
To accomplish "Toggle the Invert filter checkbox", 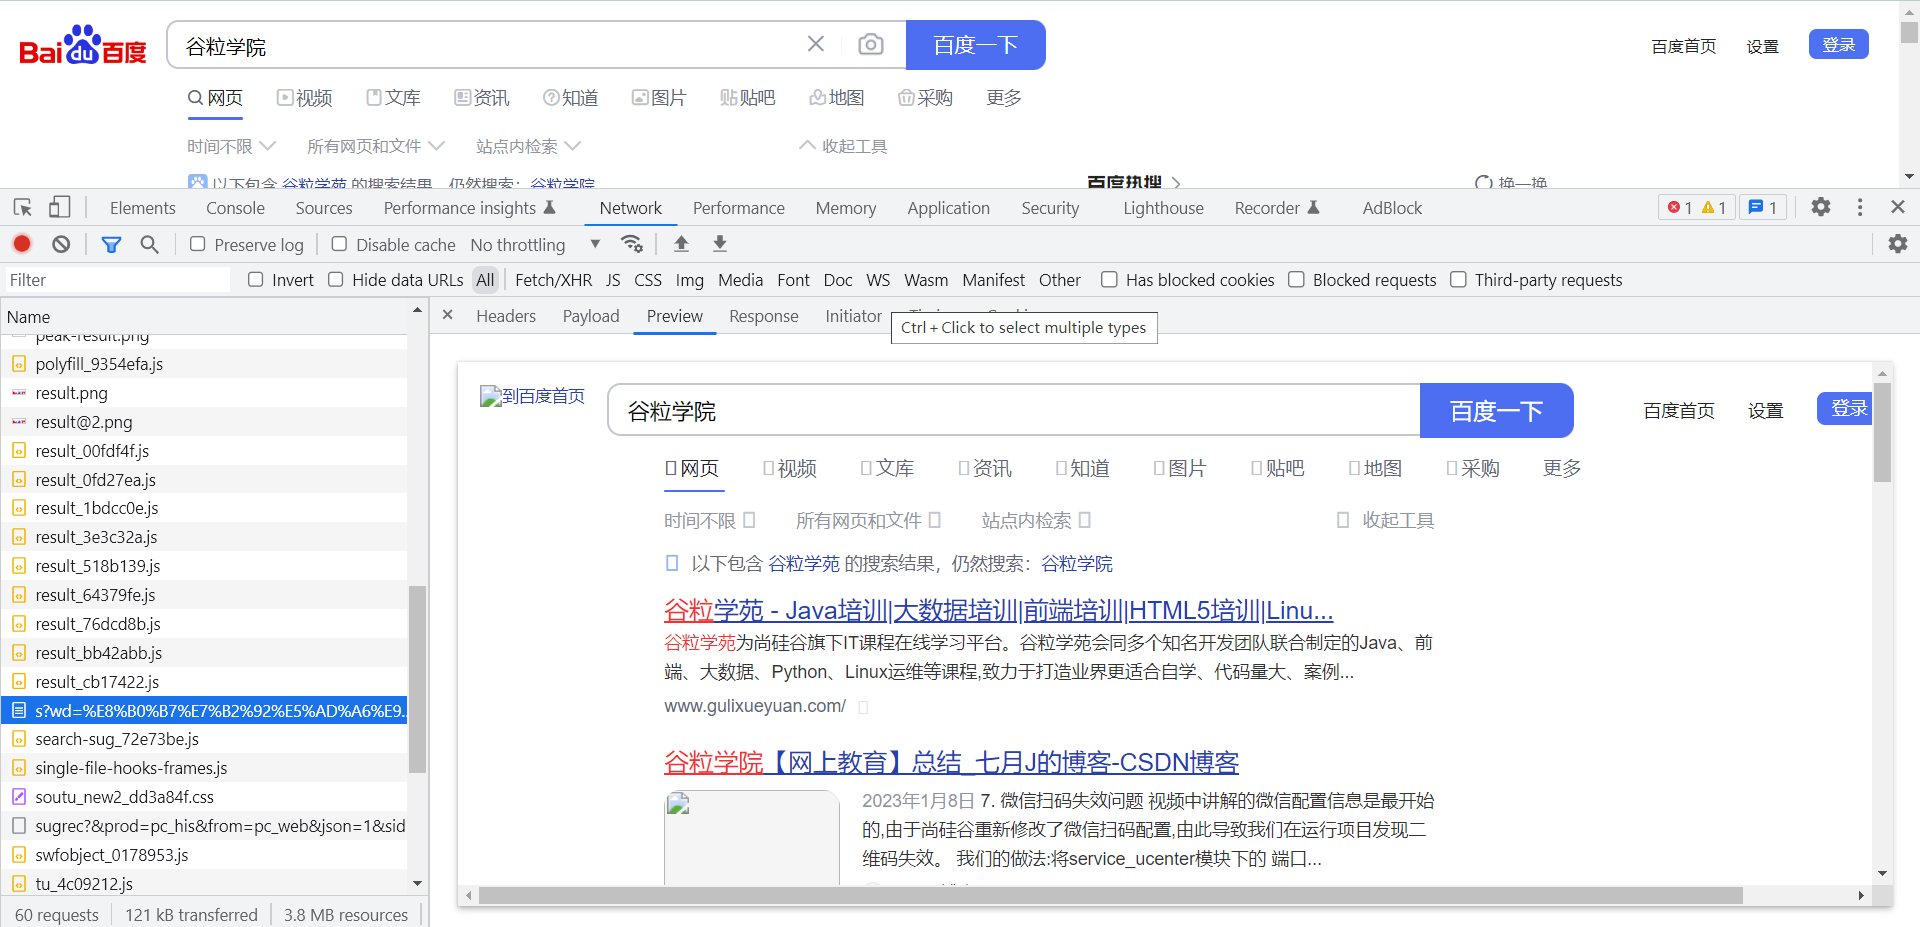I will (256, 280).
